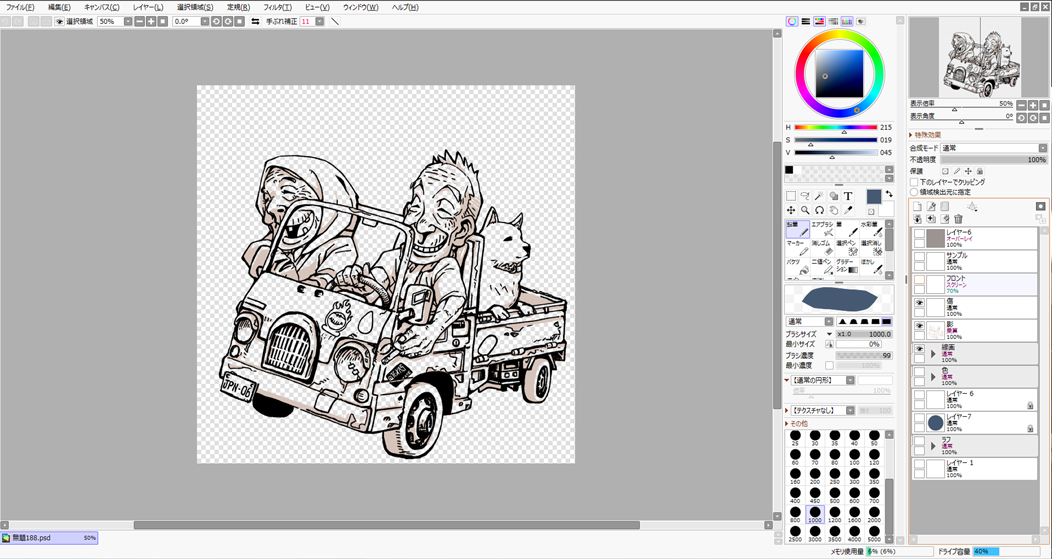Select the Lasso selection tool
This screenshot has width=1052, height=559.
point(805,196)
